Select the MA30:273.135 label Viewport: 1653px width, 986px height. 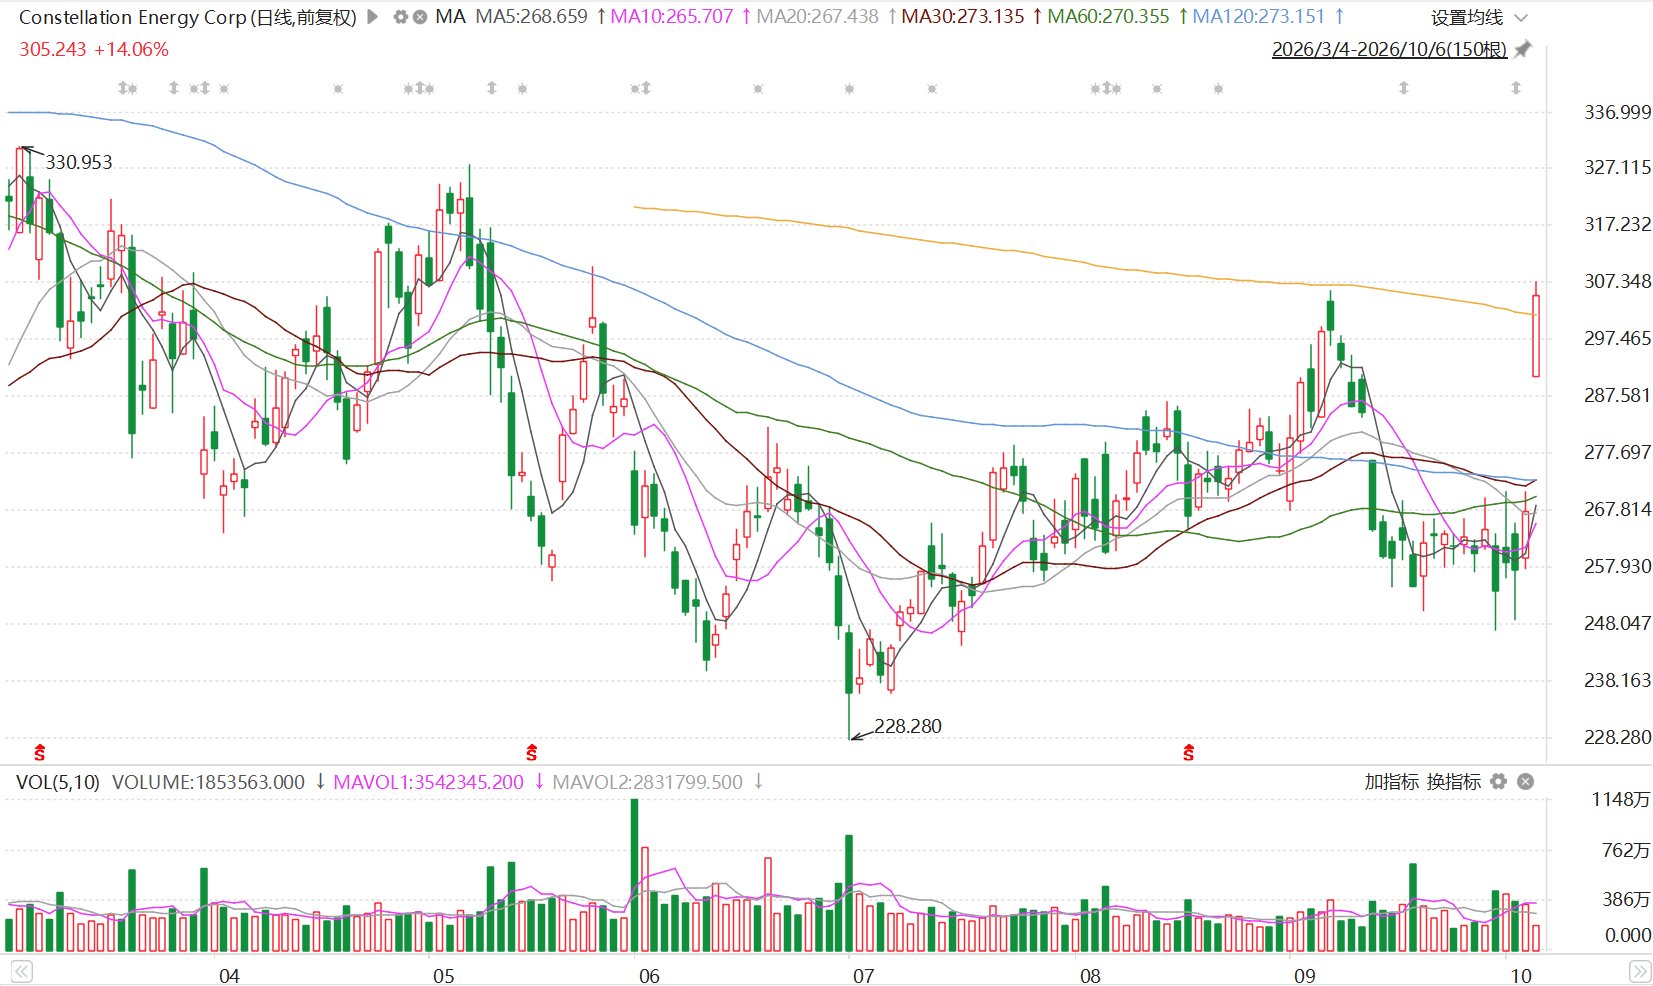click(963, 17)
